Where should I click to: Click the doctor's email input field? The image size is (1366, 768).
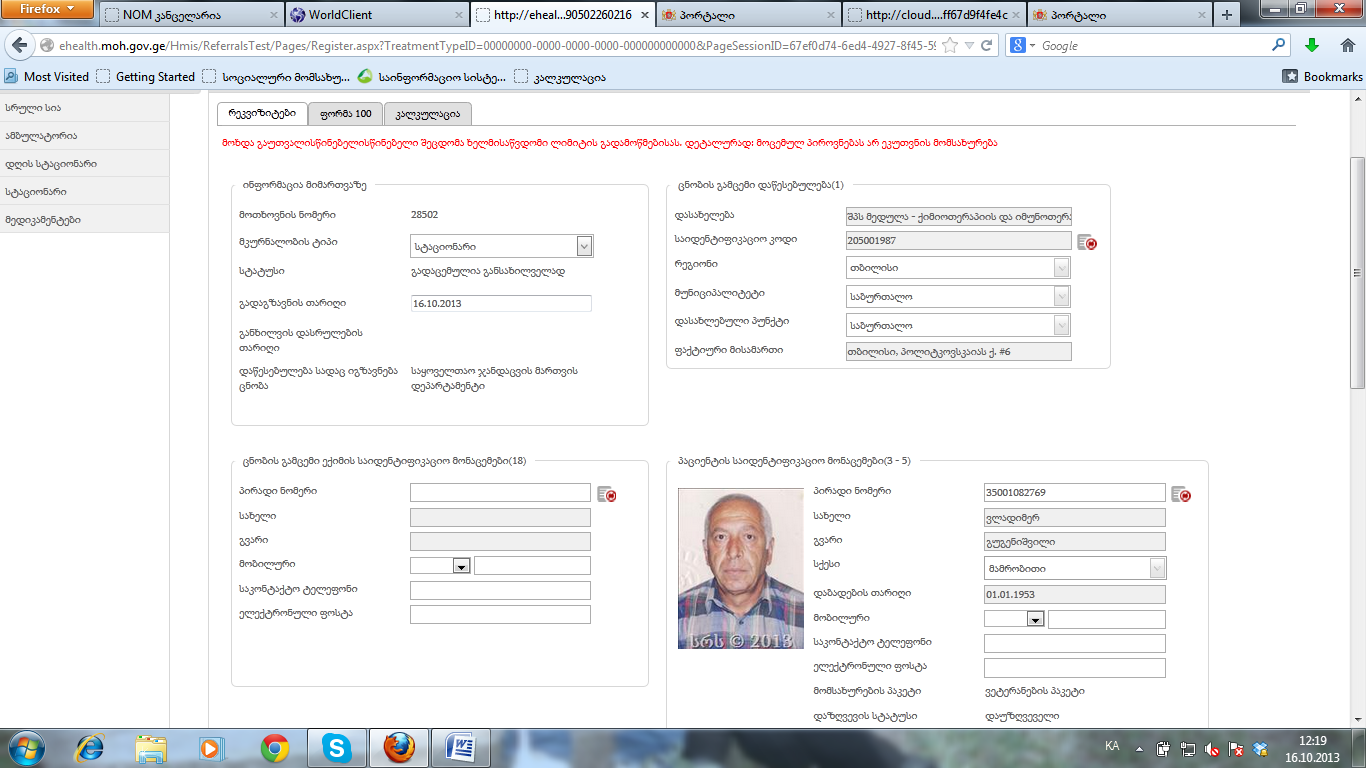click(x=500, y=614)
